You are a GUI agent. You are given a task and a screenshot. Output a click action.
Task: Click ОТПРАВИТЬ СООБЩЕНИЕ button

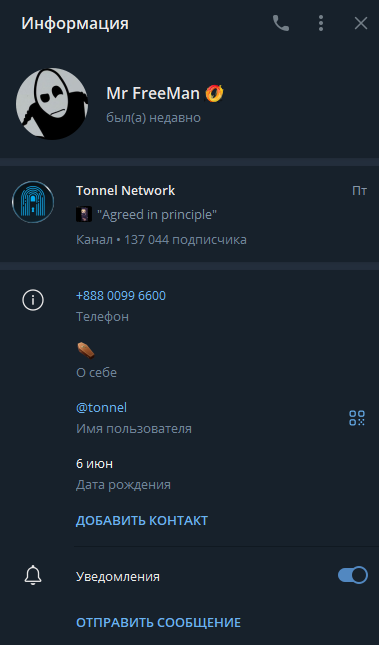pos(158,622)
